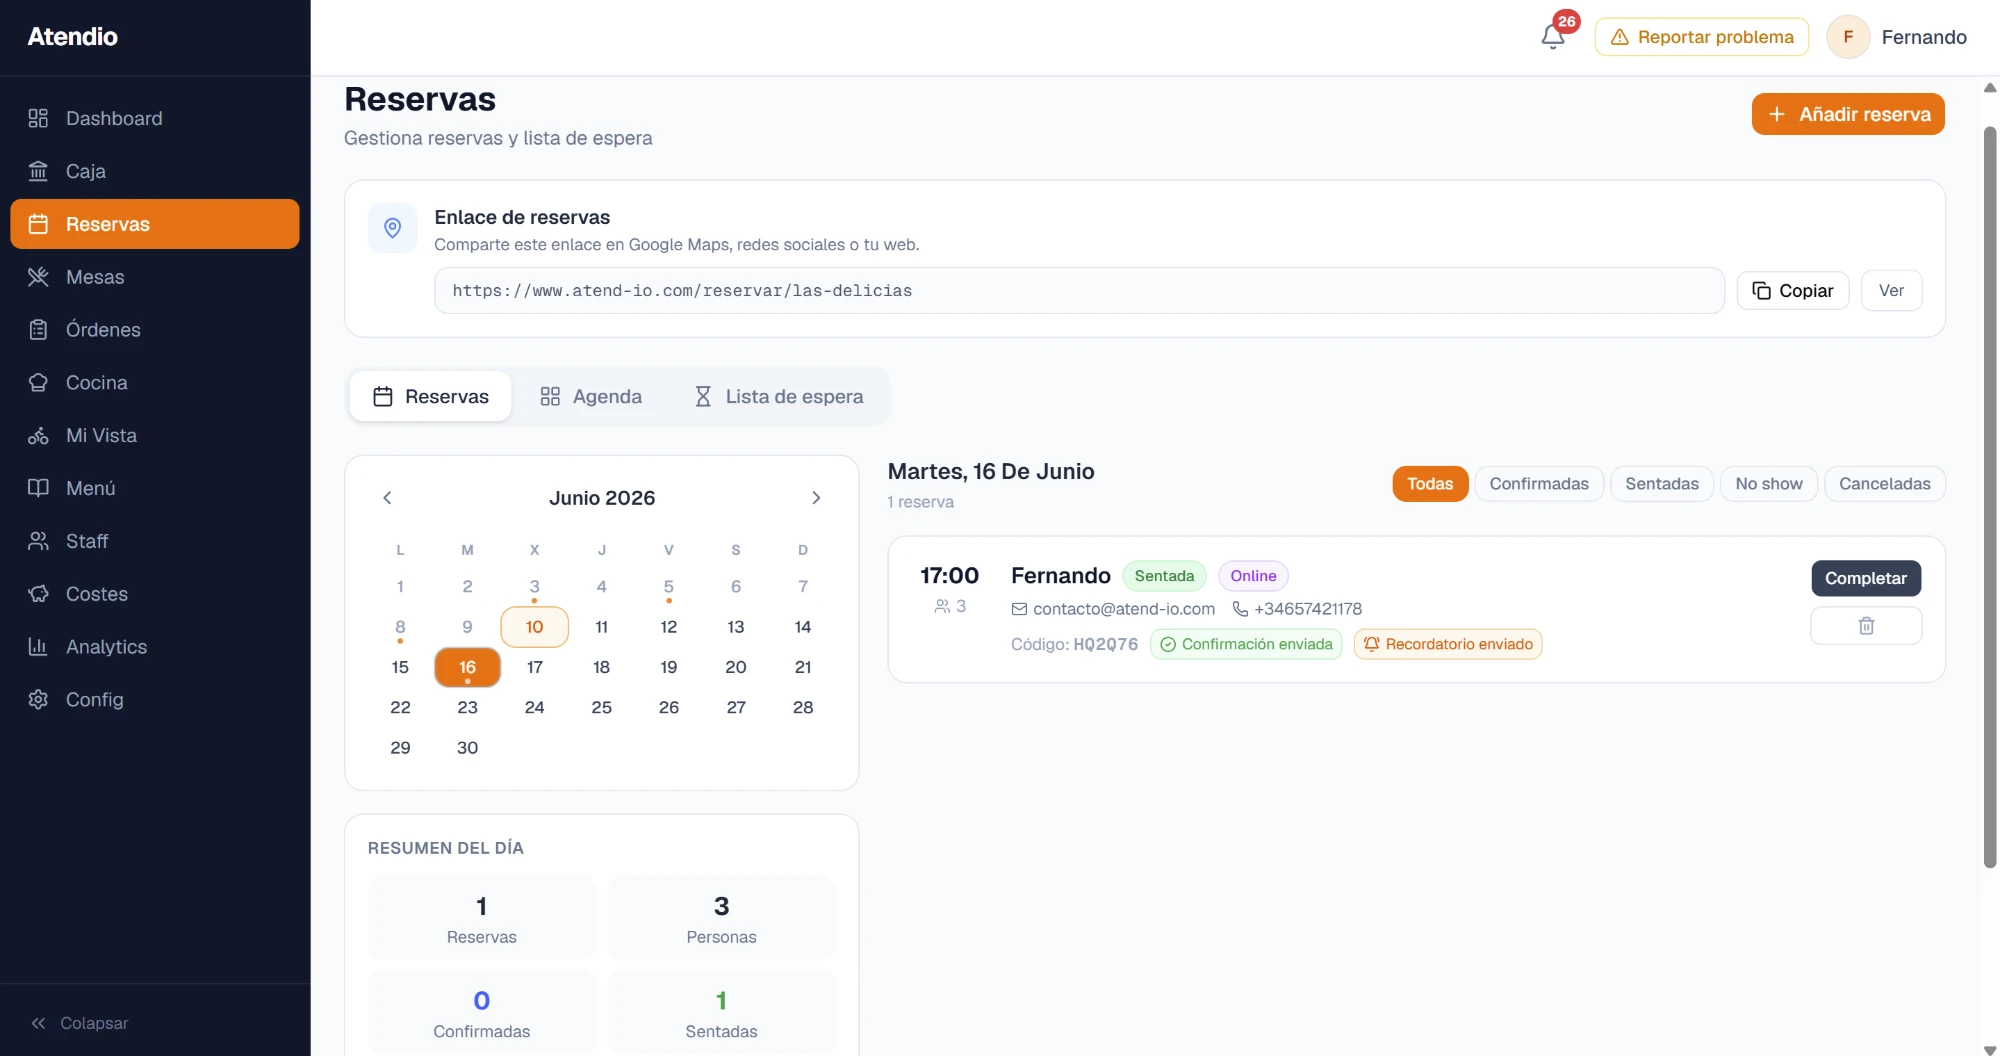Click the vertical page scrollbar

(1990, 497)
